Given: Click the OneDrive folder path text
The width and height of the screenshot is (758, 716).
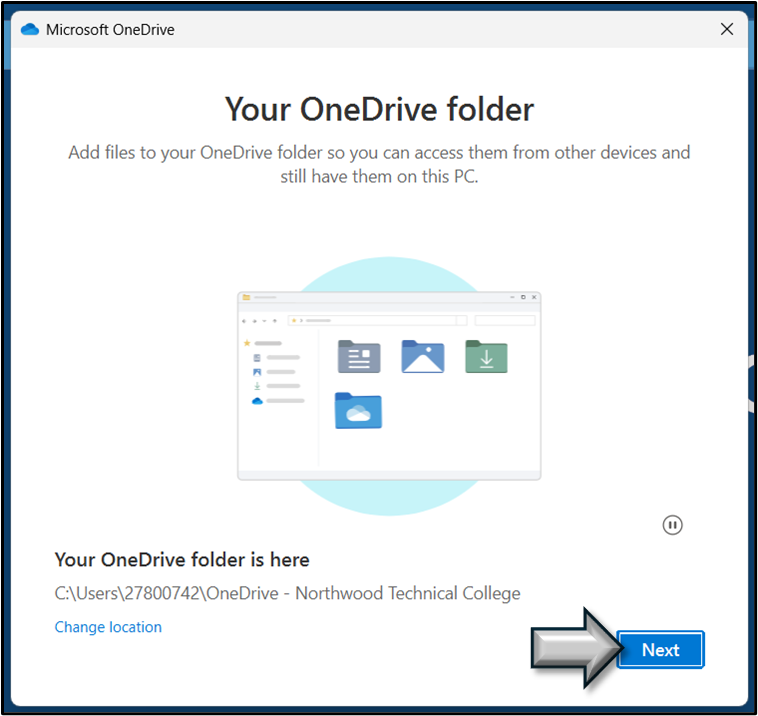Looking at the screenshot, I should (x=287, y=593).
